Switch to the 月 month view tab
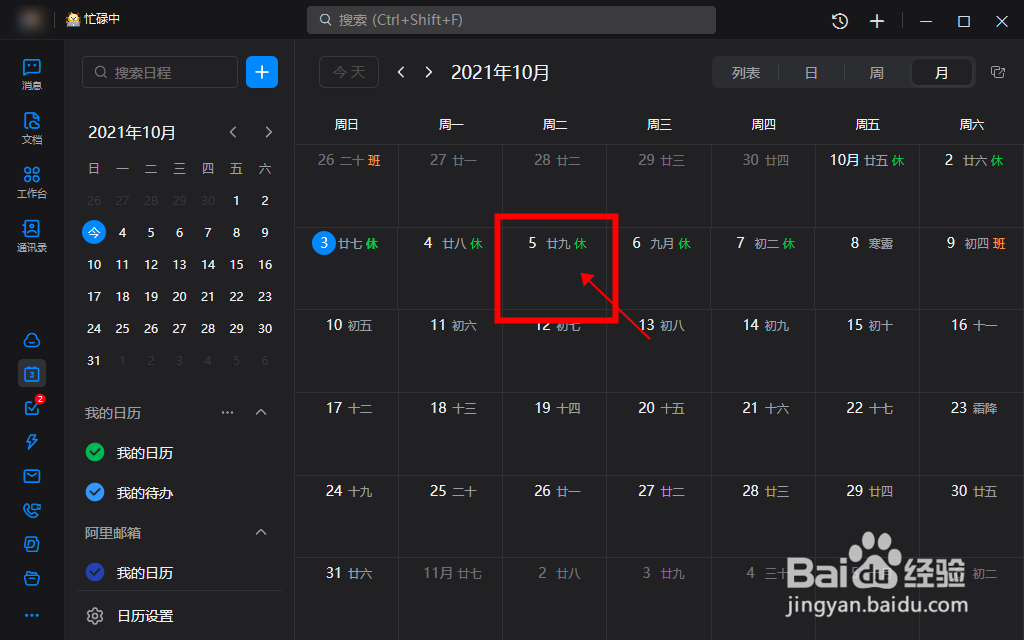Screen dimensions: 1024x640 [941, 72]
